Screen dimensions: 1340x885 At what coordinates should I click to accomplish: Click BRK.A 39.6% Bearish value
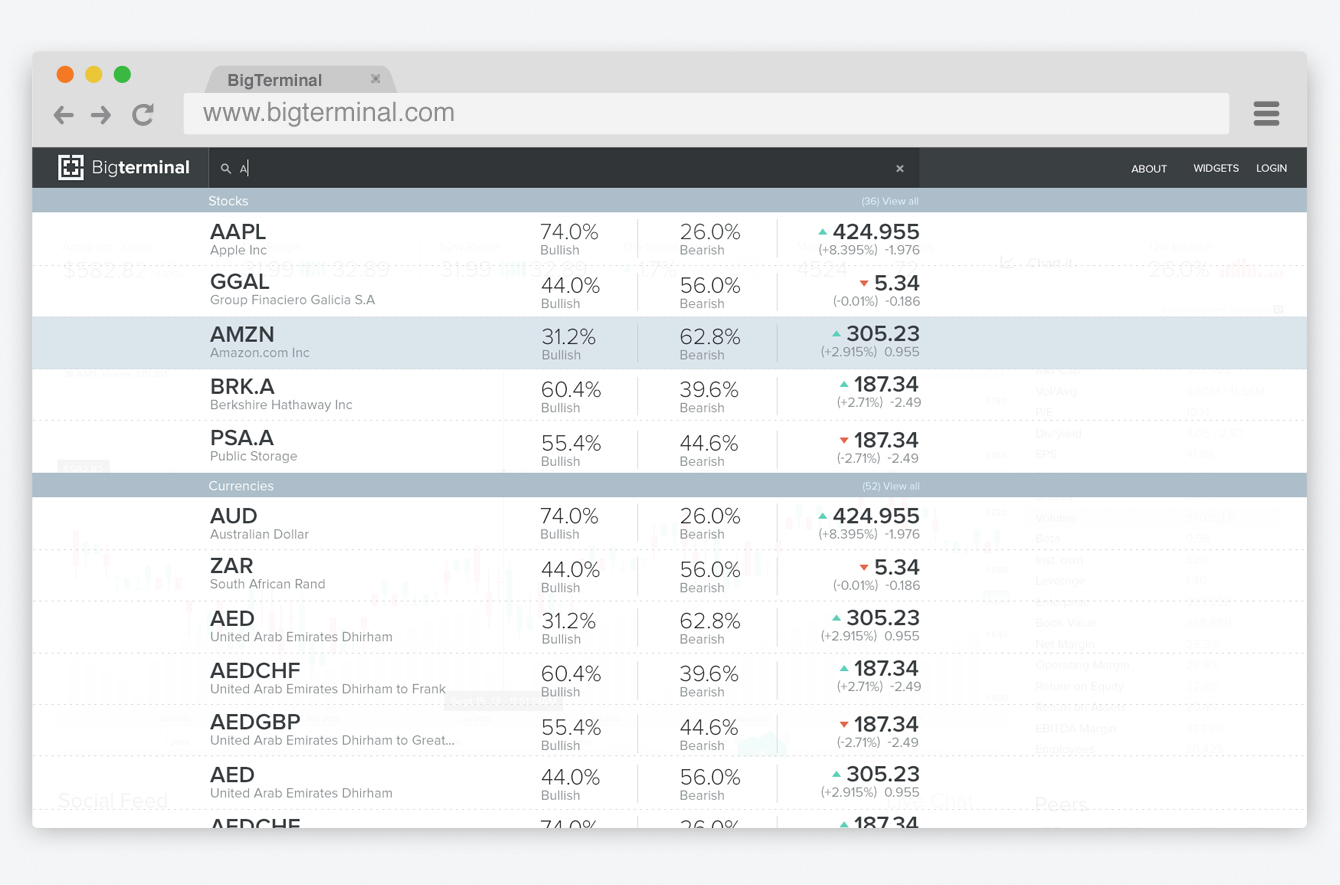coord(710,390)
